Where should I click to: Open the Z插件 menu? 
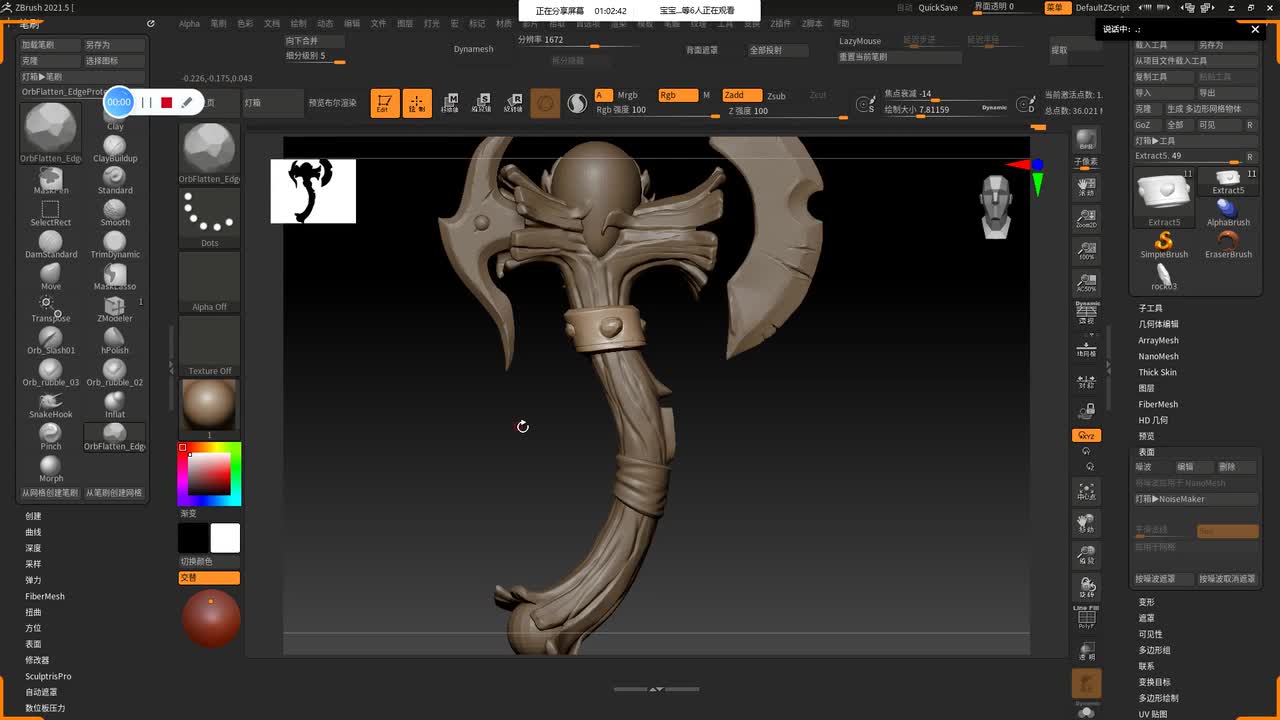pos(780,23)
